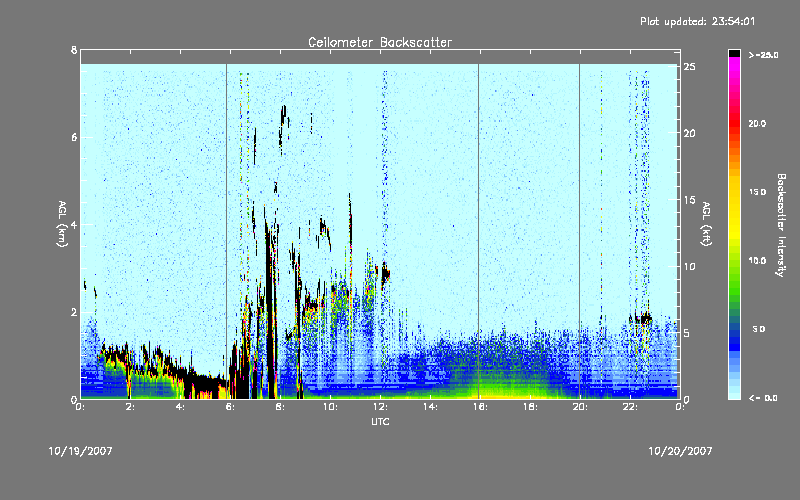The width and height of the screenshot is (800, 500).
Task: Click the 18: hour tick label
Action: (x=530, y=407)
